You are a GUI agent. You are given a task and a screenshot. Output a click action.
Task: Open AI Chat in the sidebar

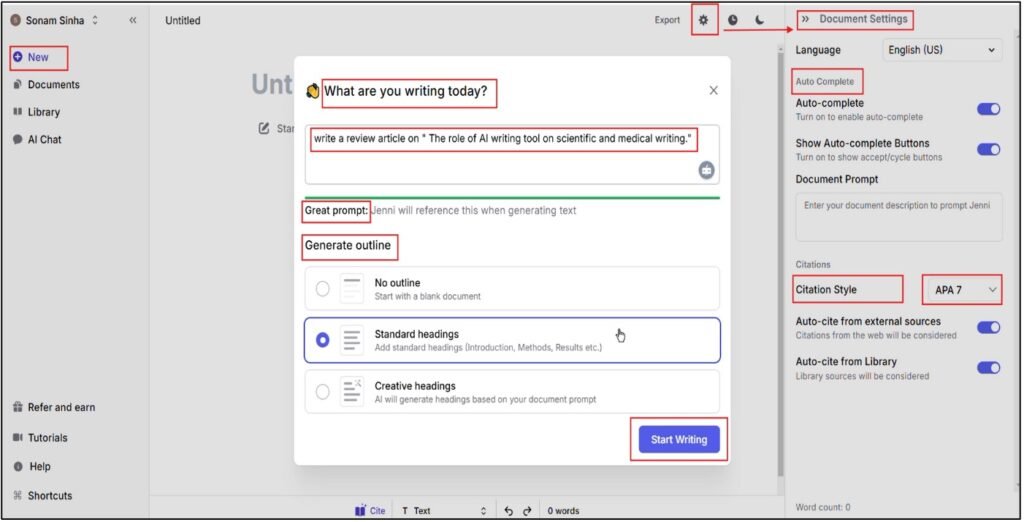tap(37, 139)
